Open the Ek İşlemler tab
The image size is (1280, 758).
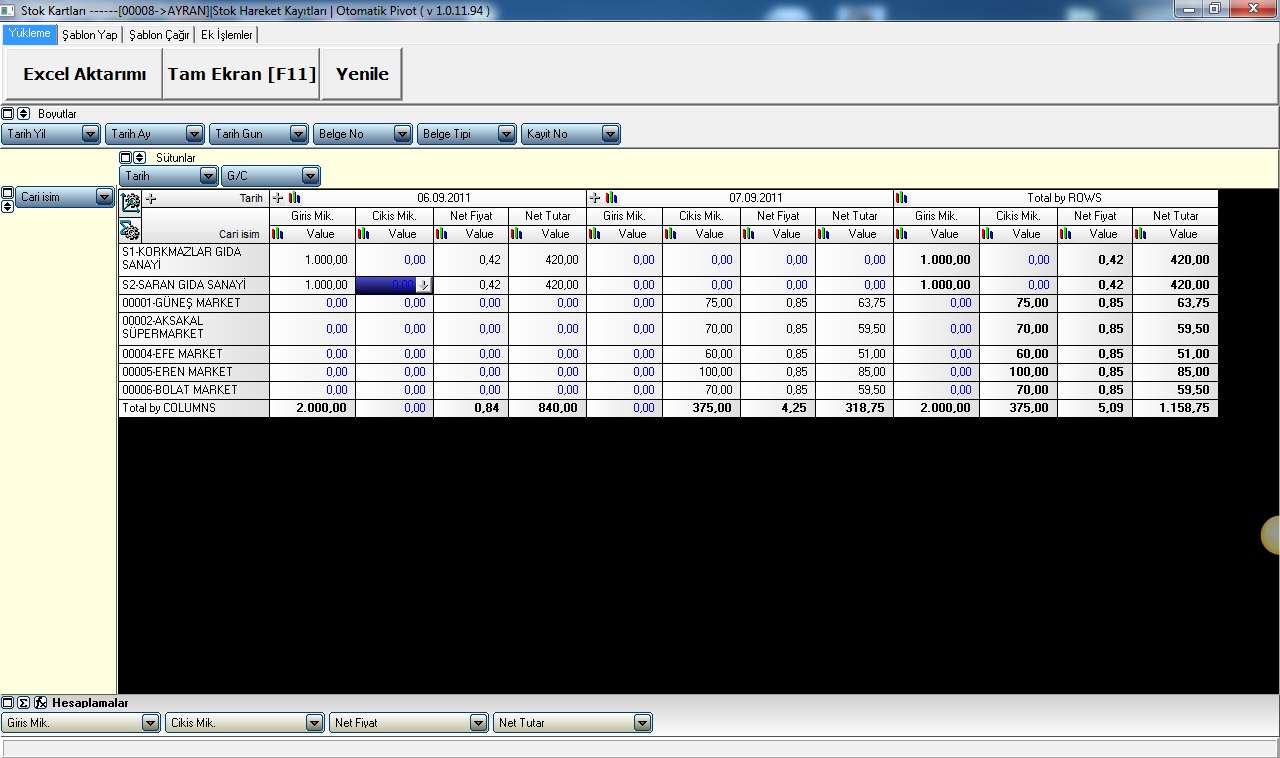(x=227, y=35)
